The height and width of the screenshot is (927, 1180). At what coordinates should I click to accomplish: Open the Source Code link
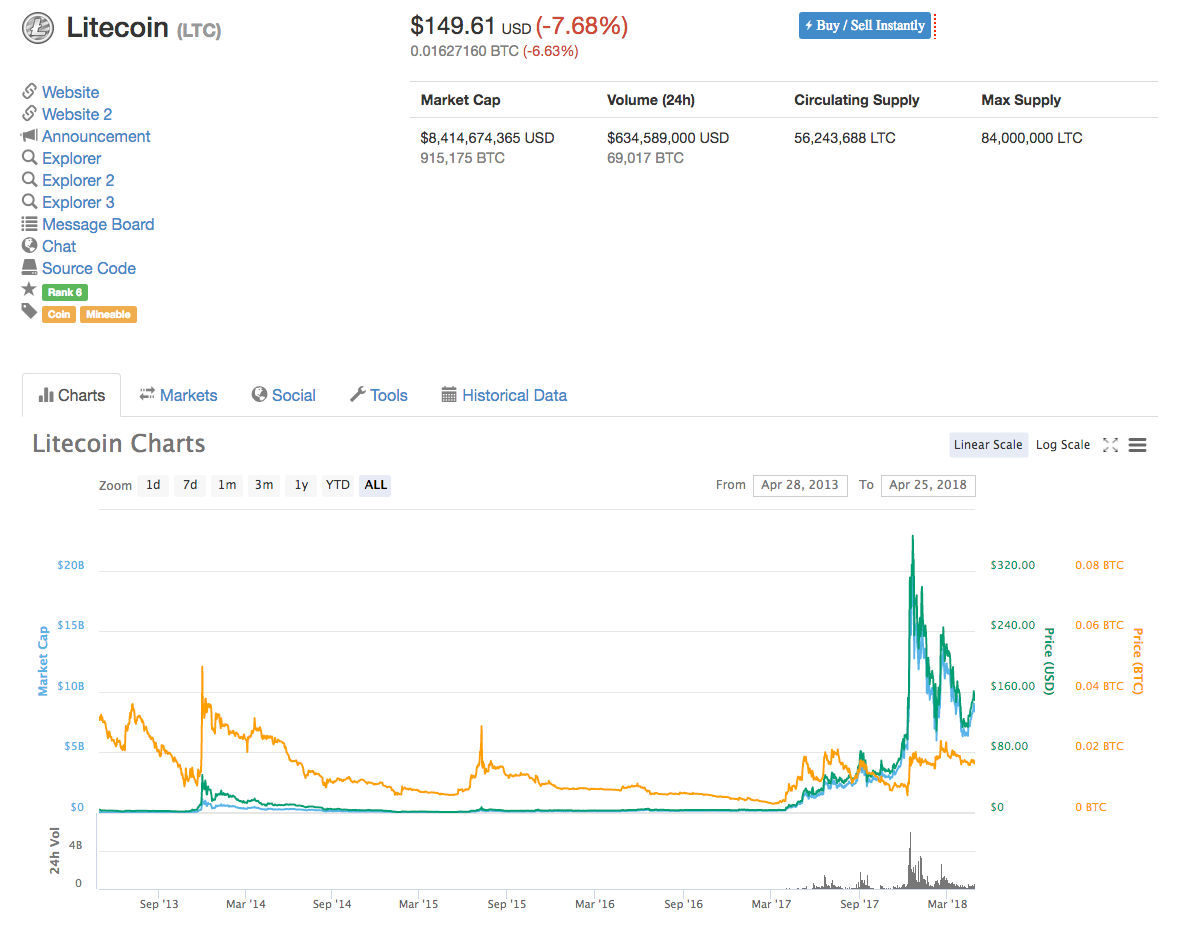click(89, 268)
